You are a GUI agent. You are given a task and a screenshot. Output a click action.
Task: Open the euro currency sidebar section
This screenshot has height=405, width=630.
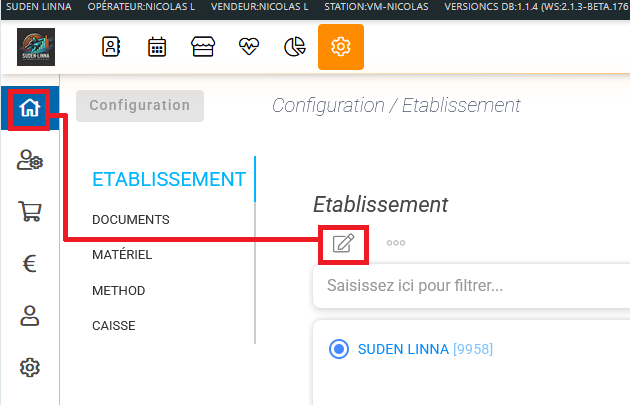click(29, 264)
